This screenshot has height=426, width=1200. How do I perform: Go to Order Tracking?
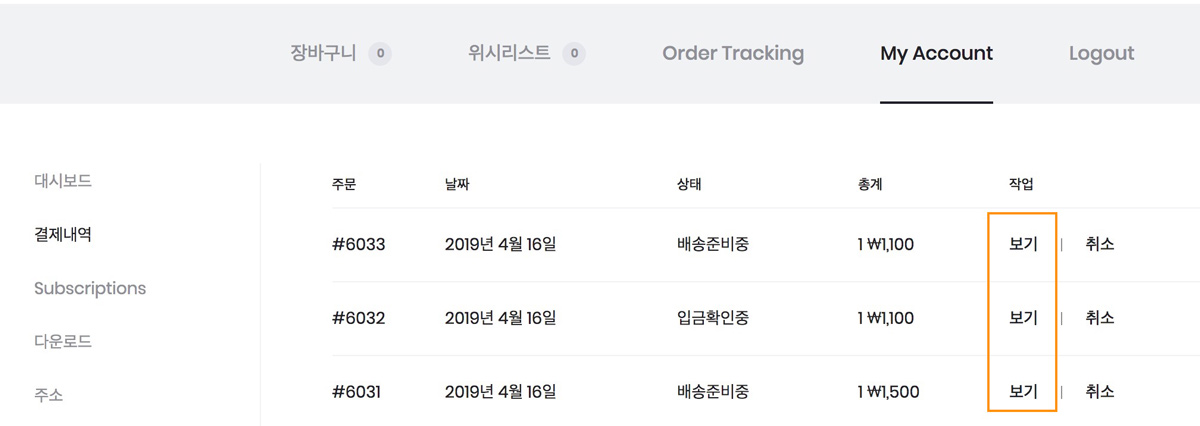[x=733, y=53]
